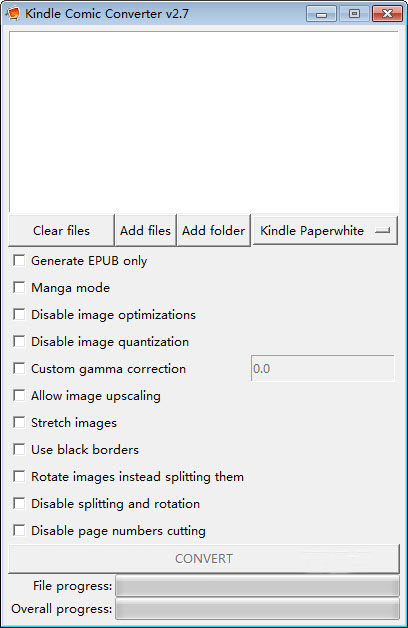Viewport: 408px width, 628px height.
Task: Click the Add folder button
Action: [213, 230]
